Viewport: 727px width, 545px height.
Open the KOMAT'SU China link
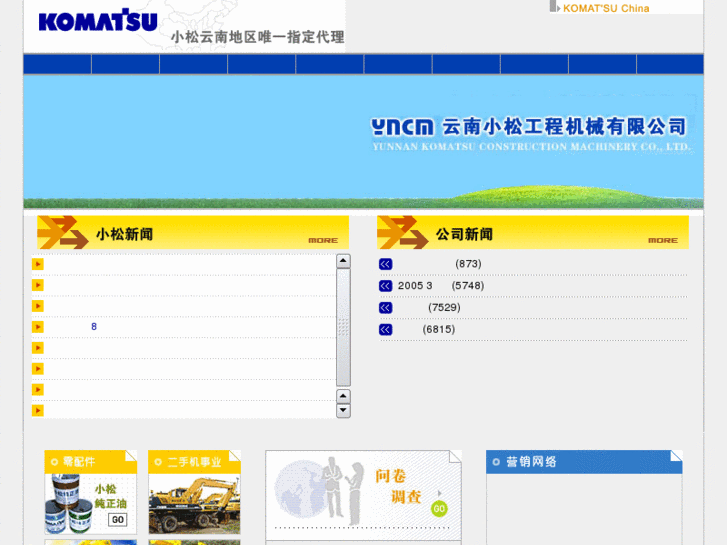(x=606, y=8)
